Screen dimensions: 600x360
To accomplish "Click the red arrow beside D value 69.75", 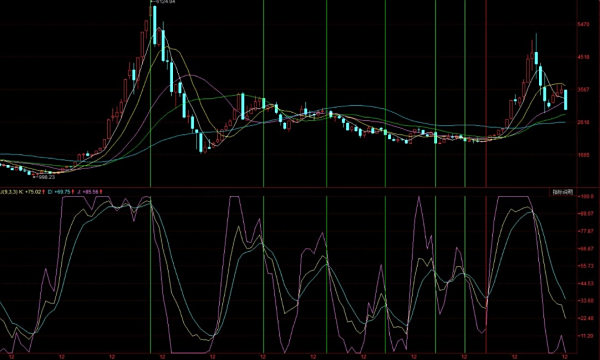I will (72, 192).
